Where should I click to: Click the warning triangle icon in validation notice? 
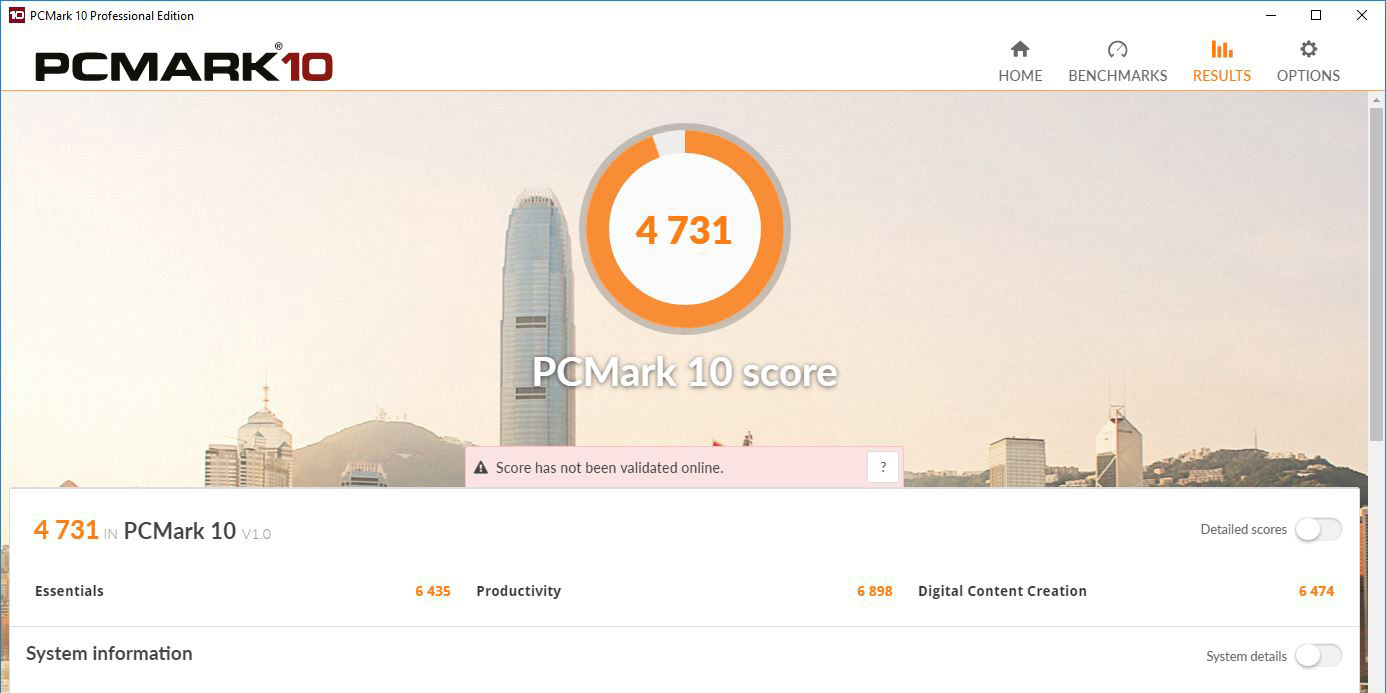coord(481,467)
